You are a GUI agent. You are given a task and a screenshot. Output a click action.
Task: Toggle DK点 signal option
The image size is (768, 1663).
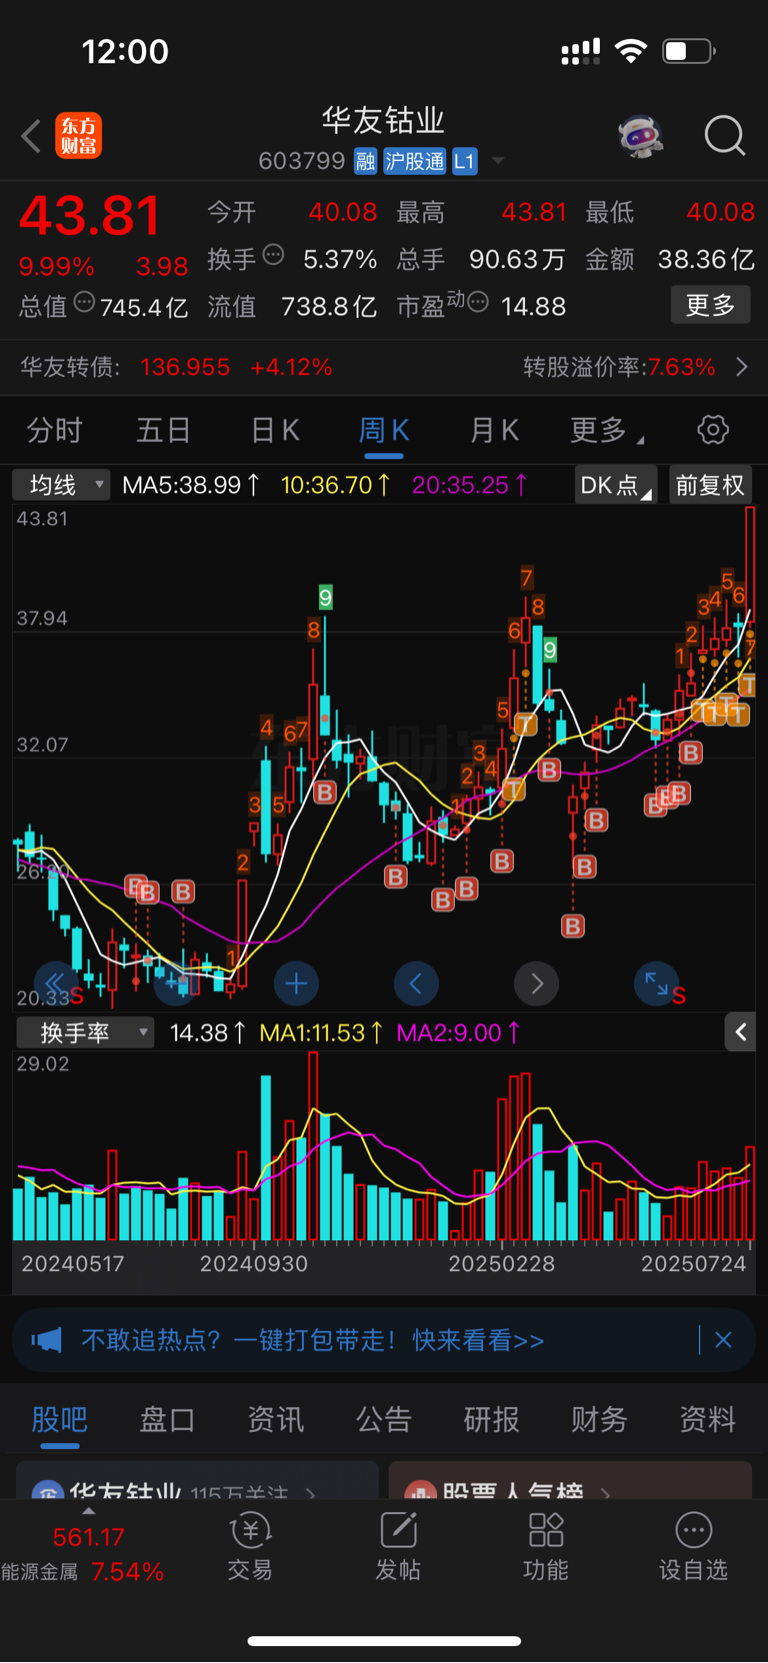click(615, 485)
